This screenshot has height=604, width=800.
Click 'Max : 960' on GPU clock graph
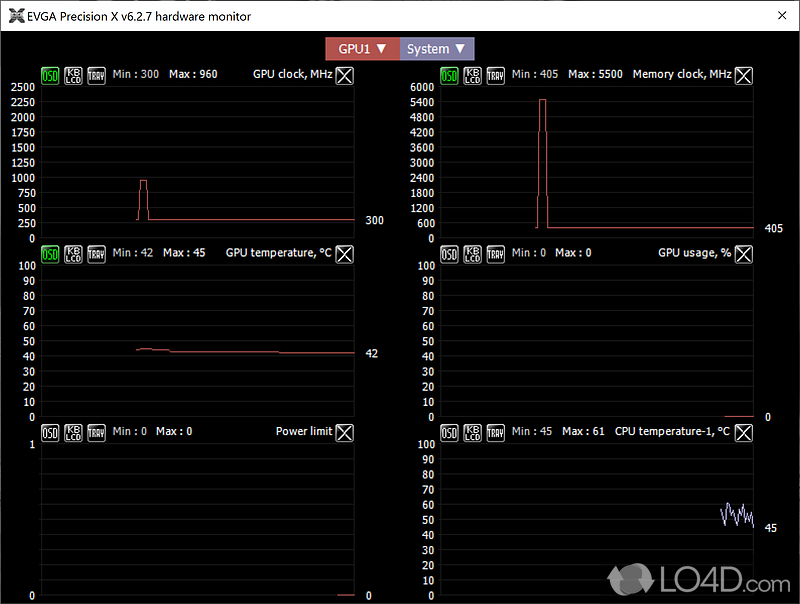point(193,74)
